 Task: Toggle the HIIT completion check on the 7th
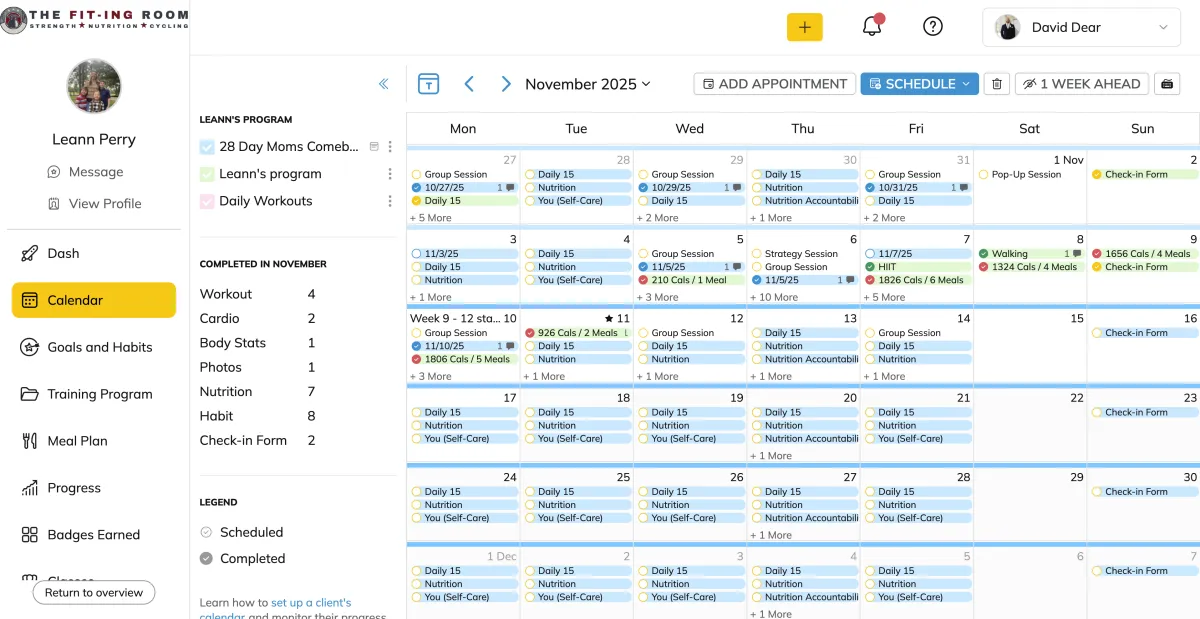pos(870,267)
